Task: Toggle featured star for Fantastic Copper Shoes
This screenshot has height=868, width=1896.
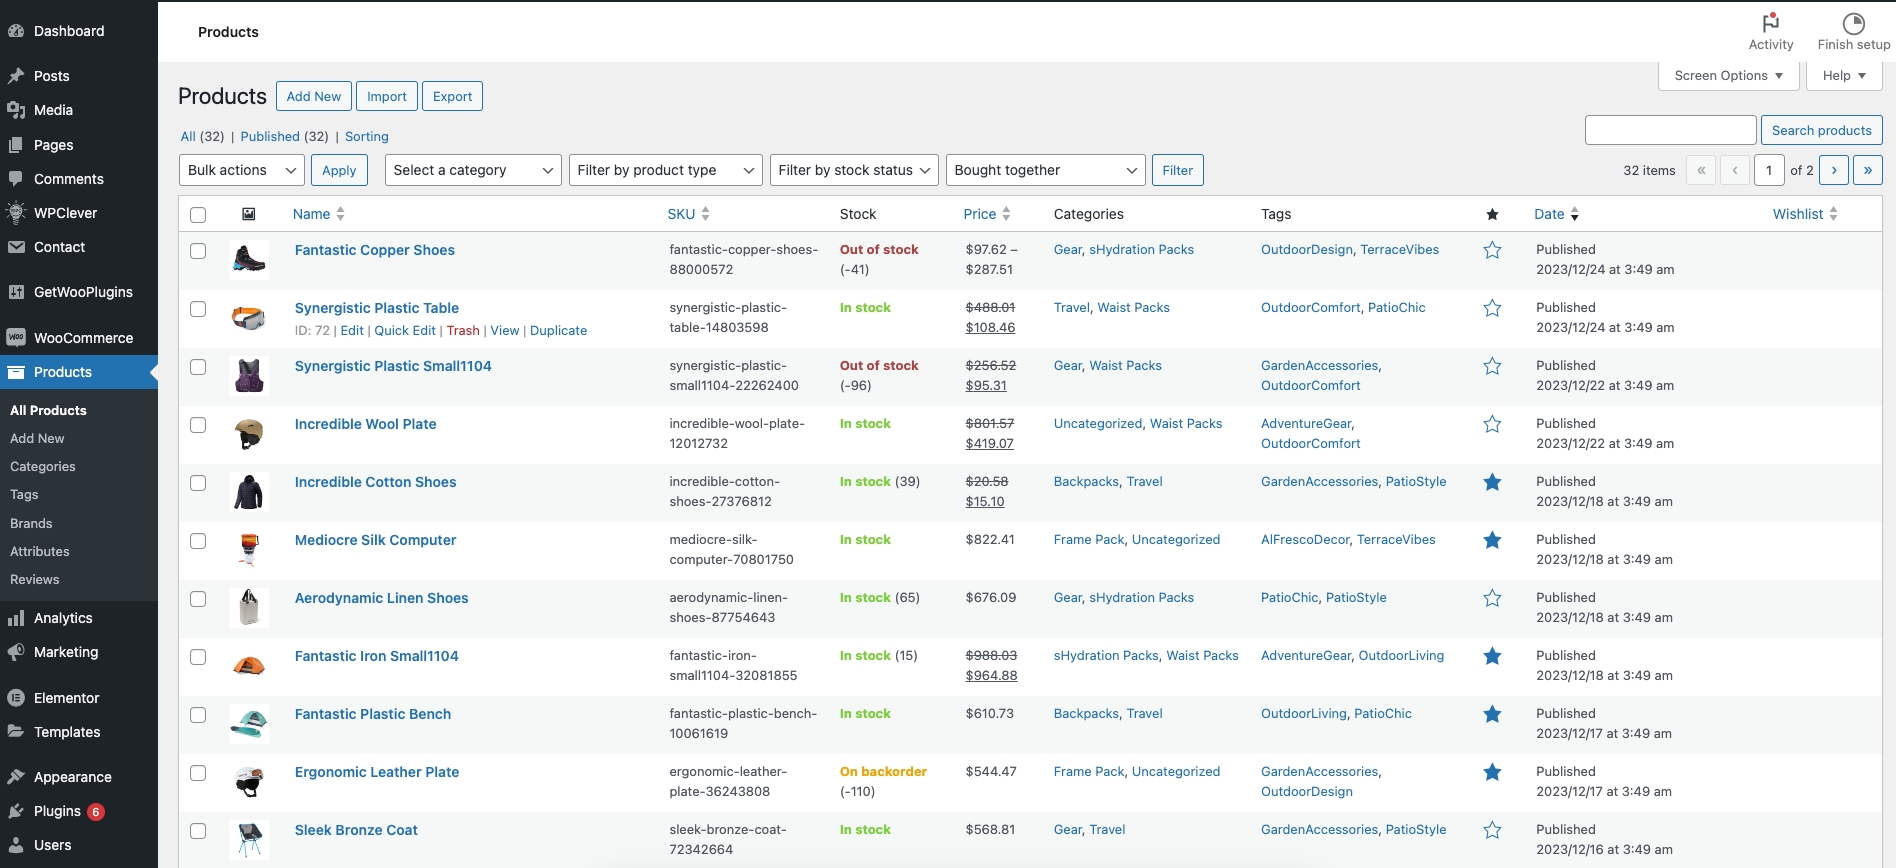Action: click(x=1492, y=250)
